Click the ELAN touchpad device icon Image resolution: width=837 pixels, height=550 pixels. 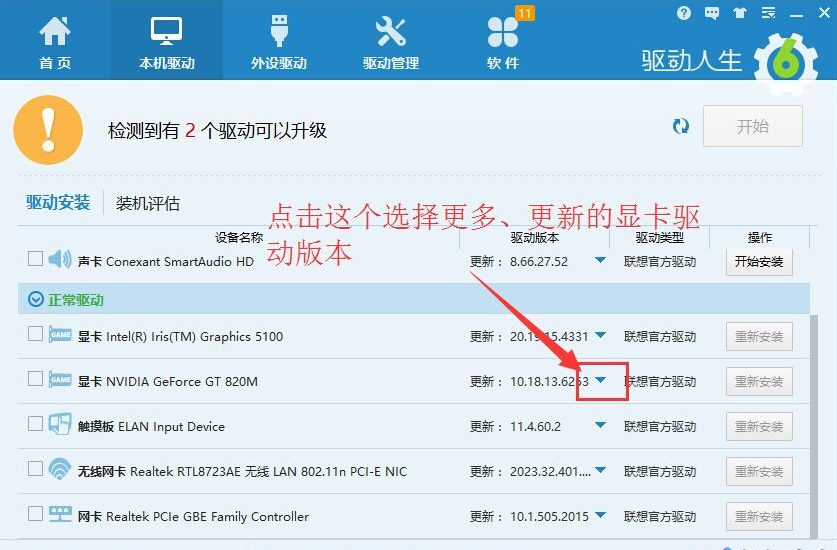click(x=60, y=424)
